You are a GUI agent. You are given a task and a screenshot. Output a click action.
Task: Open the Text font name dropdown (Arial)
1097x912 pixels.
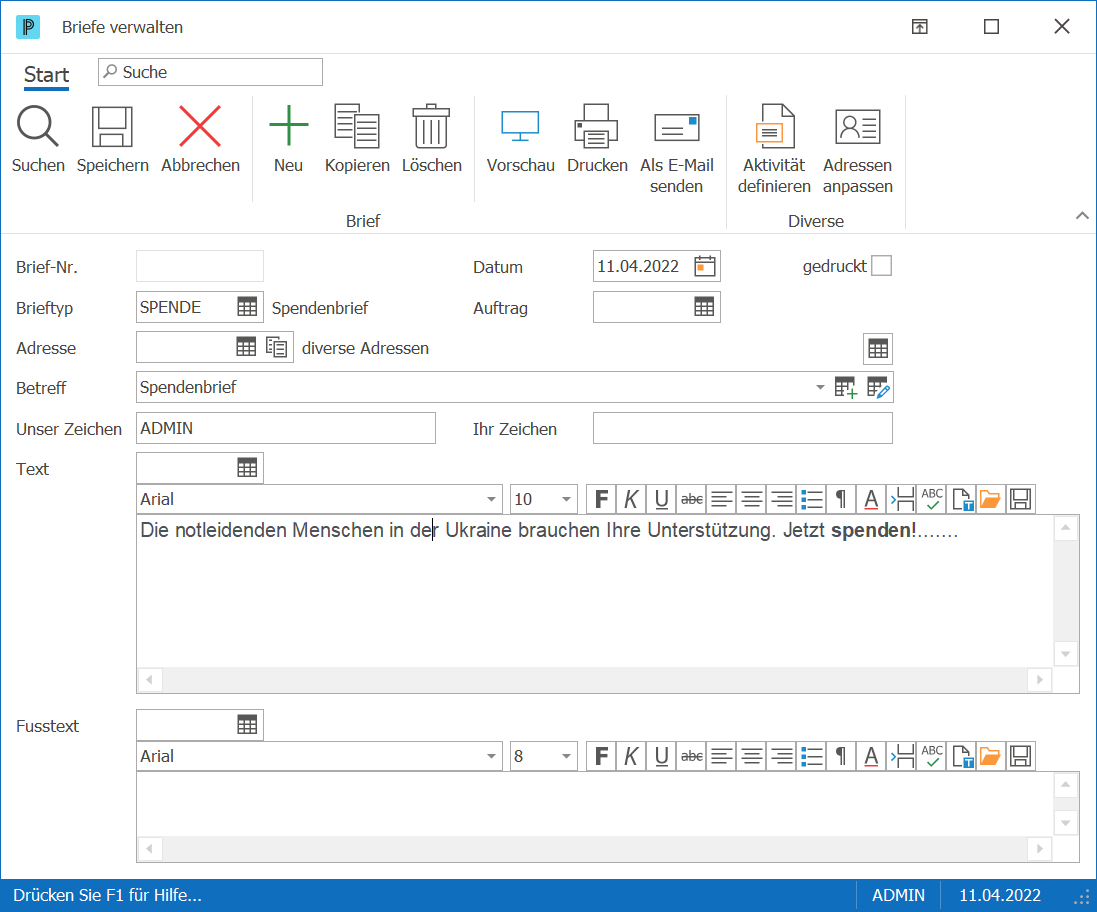pos(491,499)
